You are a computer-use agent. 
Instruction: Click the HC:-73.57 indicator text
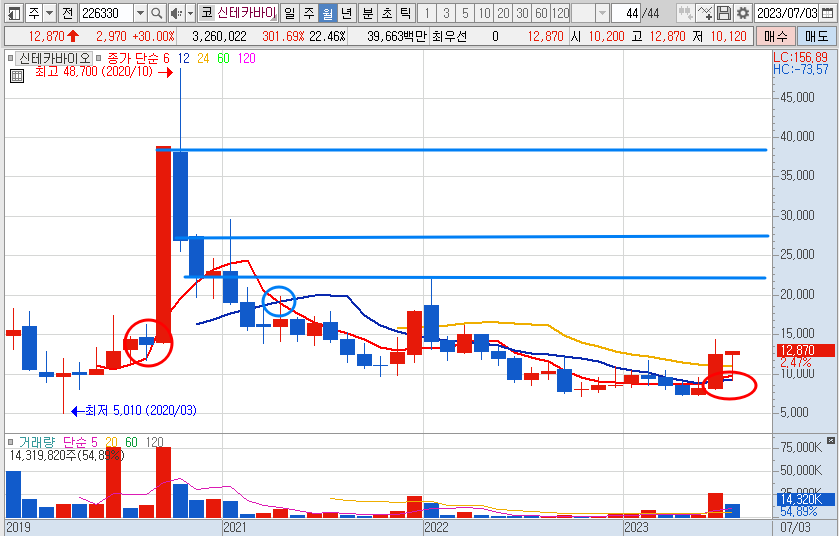[x=800, y=70]
